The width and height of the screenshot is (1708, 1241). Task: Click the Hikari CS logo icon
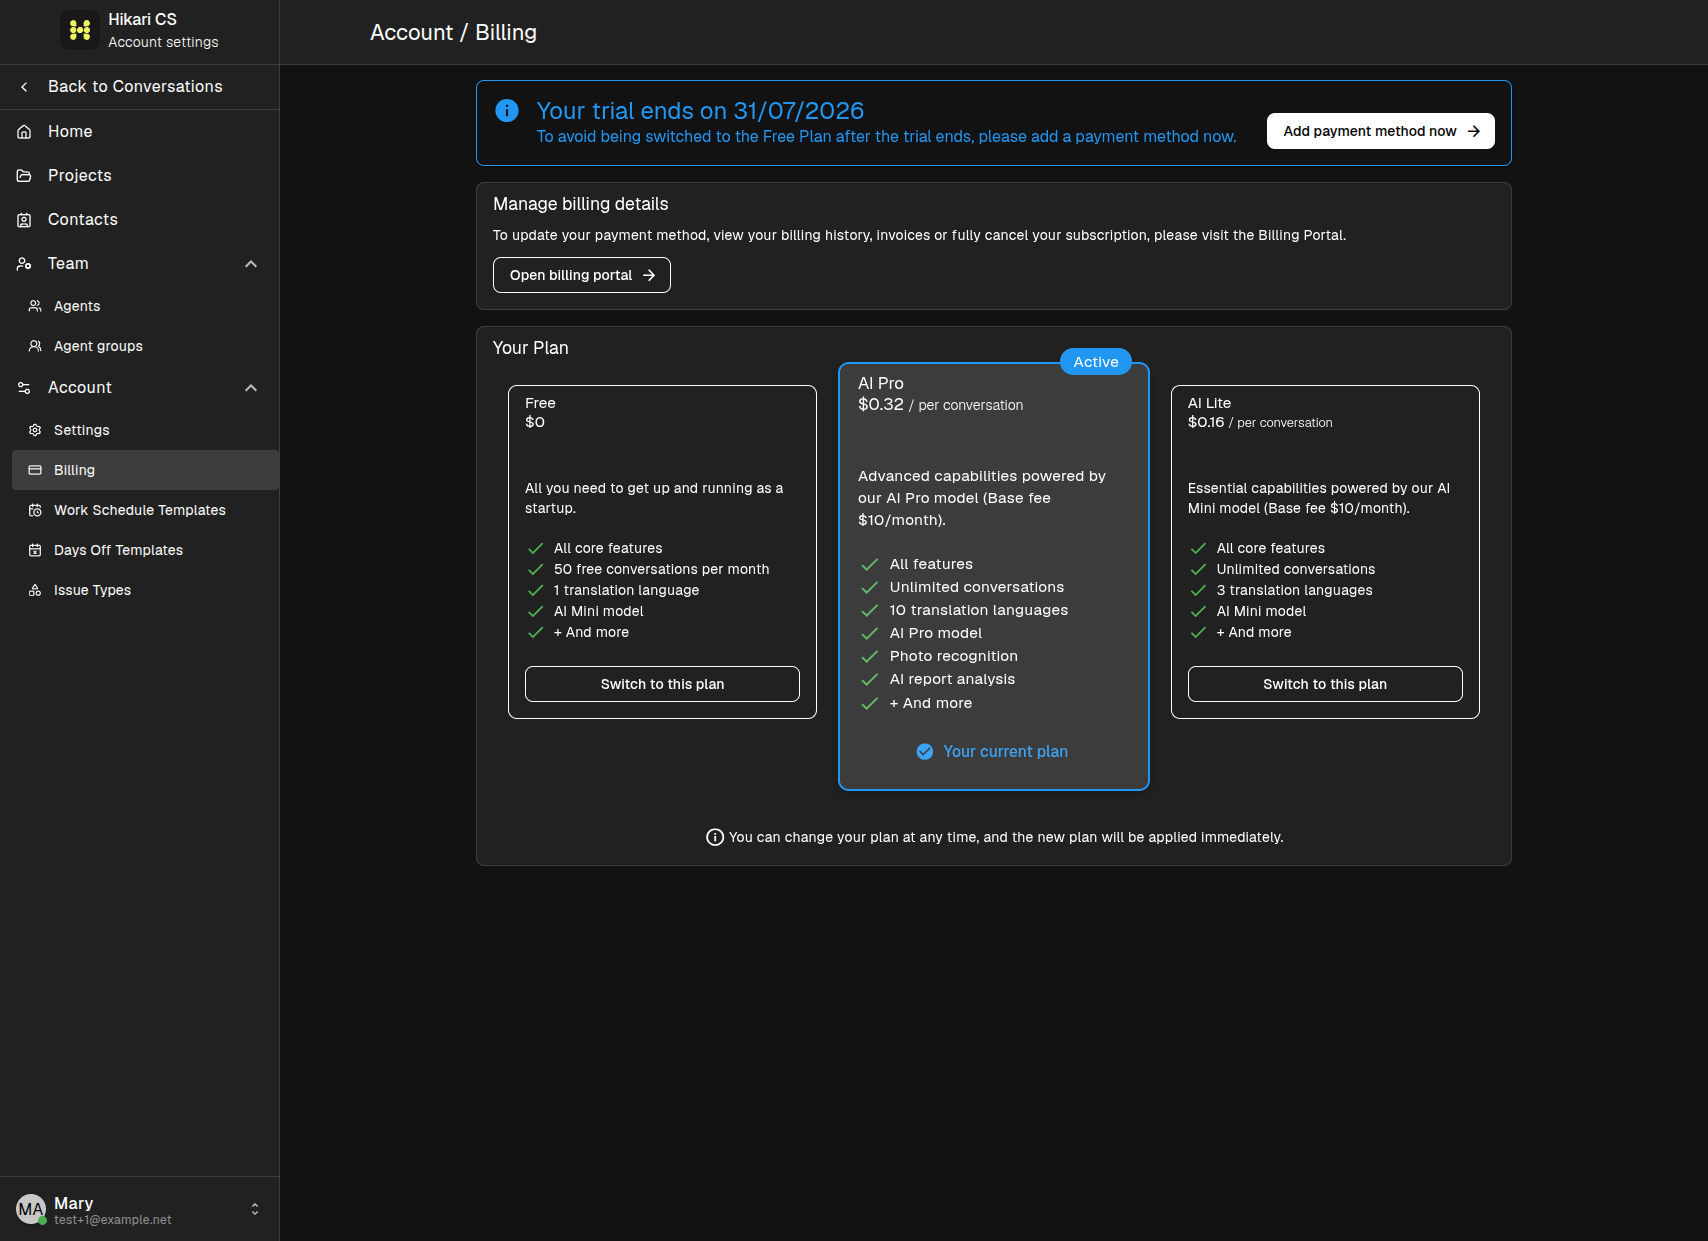80,30
